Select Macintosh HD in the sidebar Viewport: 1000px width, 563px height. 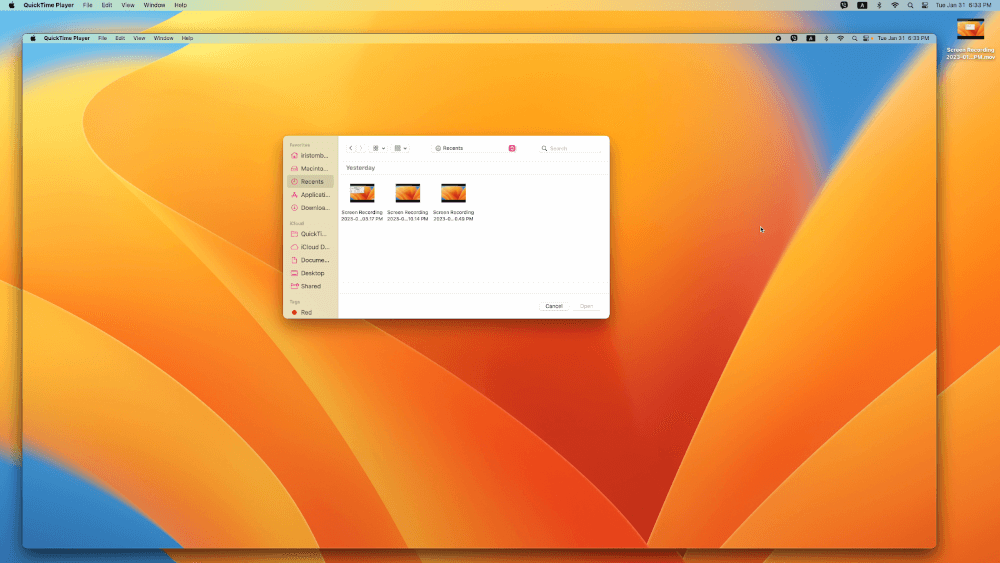pyautogui.click(x=310, y=169)
